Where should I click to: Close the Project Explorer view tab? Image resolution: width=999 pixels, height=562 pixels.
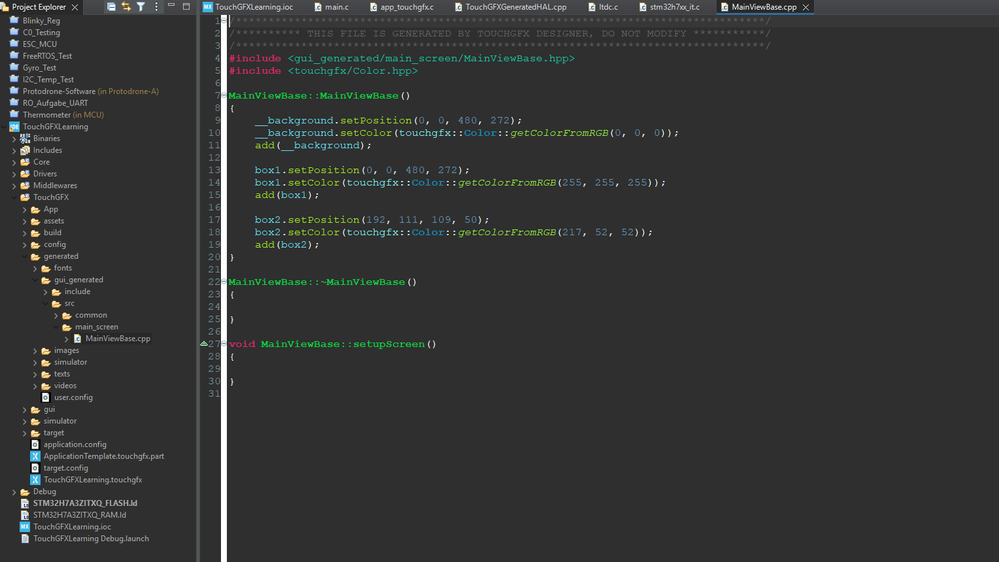pos(75,7)
